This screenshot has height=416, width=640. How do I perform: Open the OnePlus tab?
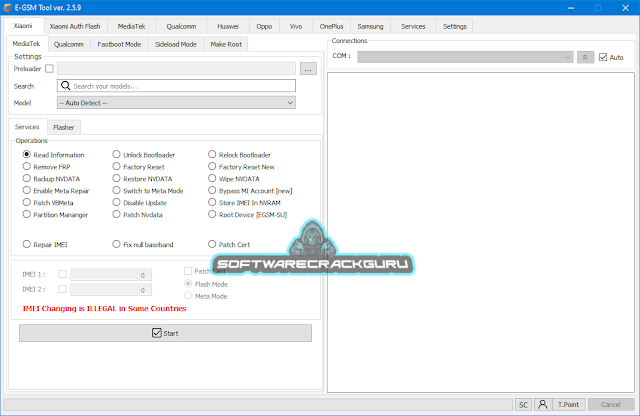pyautogui.click(x=331, y=26)
